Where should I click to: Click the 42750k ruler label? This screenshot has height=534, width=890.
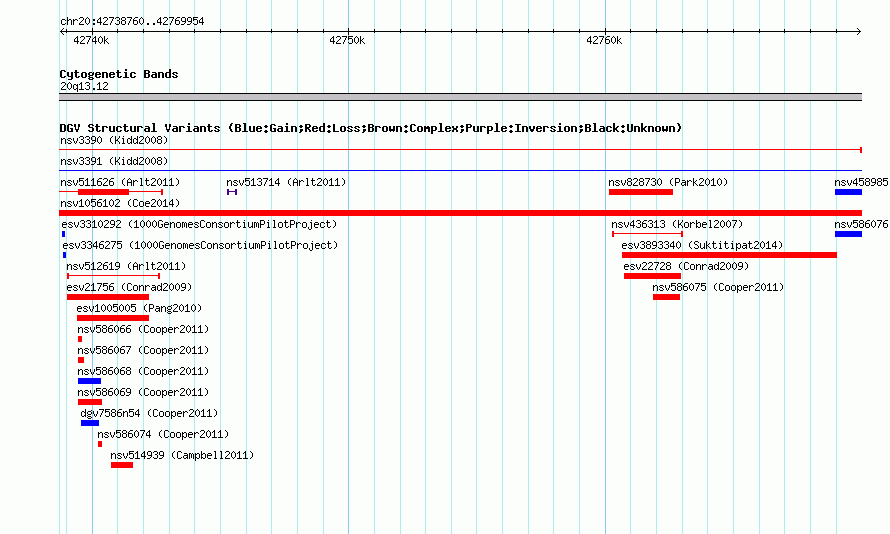tap(347, 40)
